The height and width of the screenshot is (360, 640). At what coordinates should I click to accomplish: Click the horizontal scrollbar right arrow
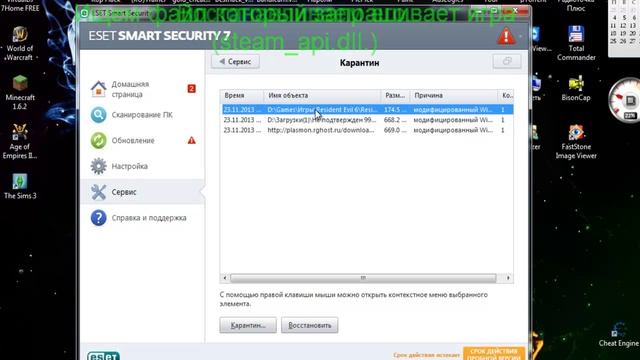(x=508, y=278)
